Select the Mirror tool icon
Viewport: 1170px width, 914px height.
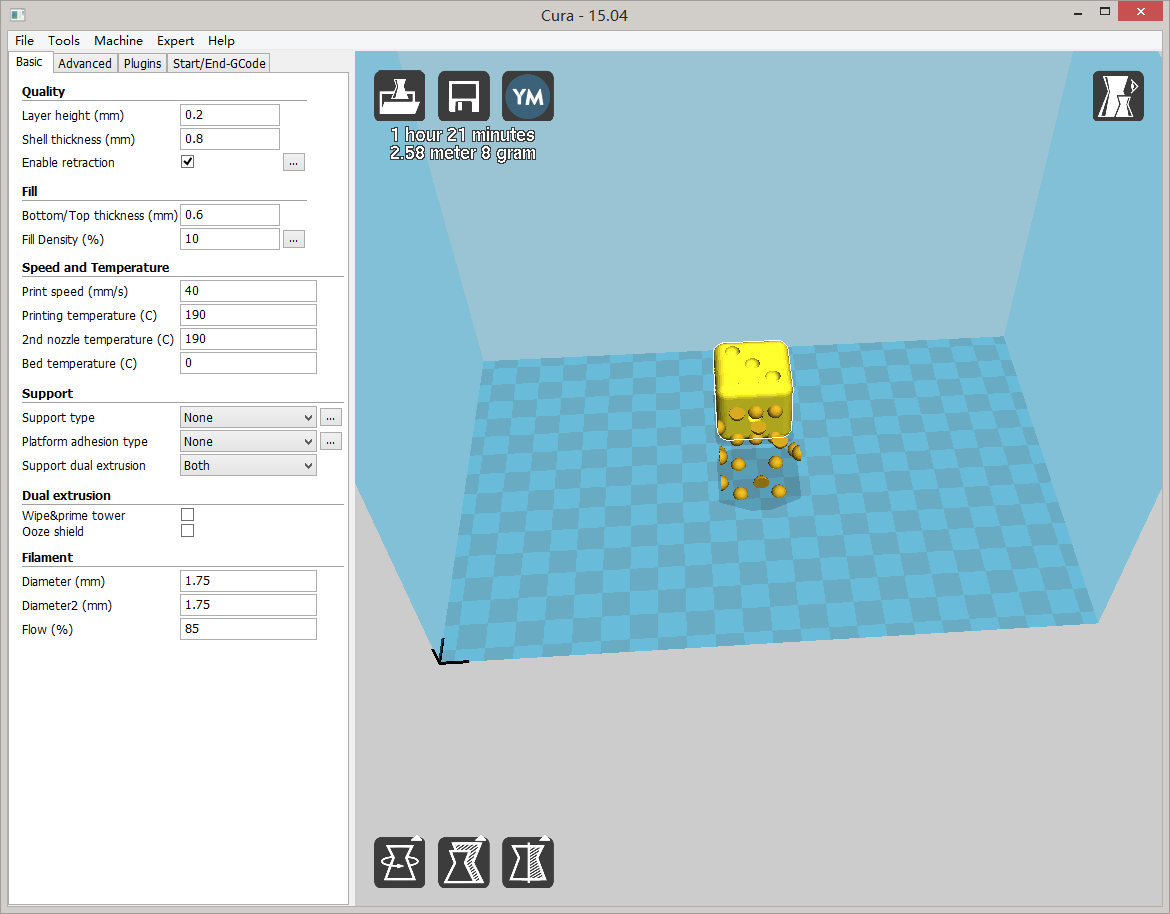(x=527, y=861)
